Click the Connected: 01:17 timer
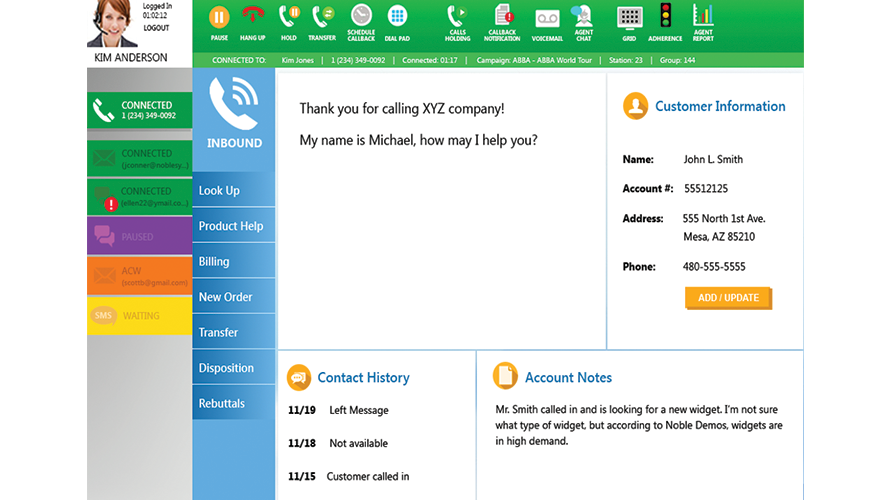 pos(430,60)
